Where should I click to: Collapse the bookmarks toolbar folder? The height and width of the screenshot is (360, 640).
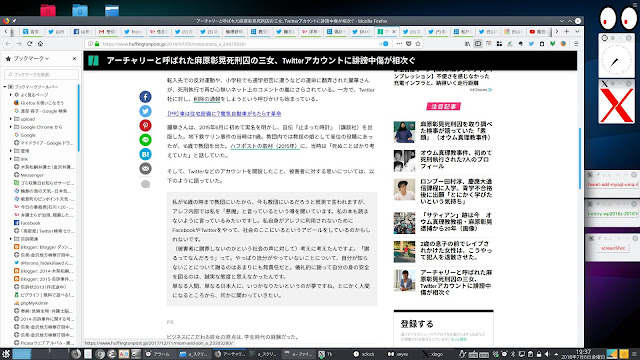point(5,87)
